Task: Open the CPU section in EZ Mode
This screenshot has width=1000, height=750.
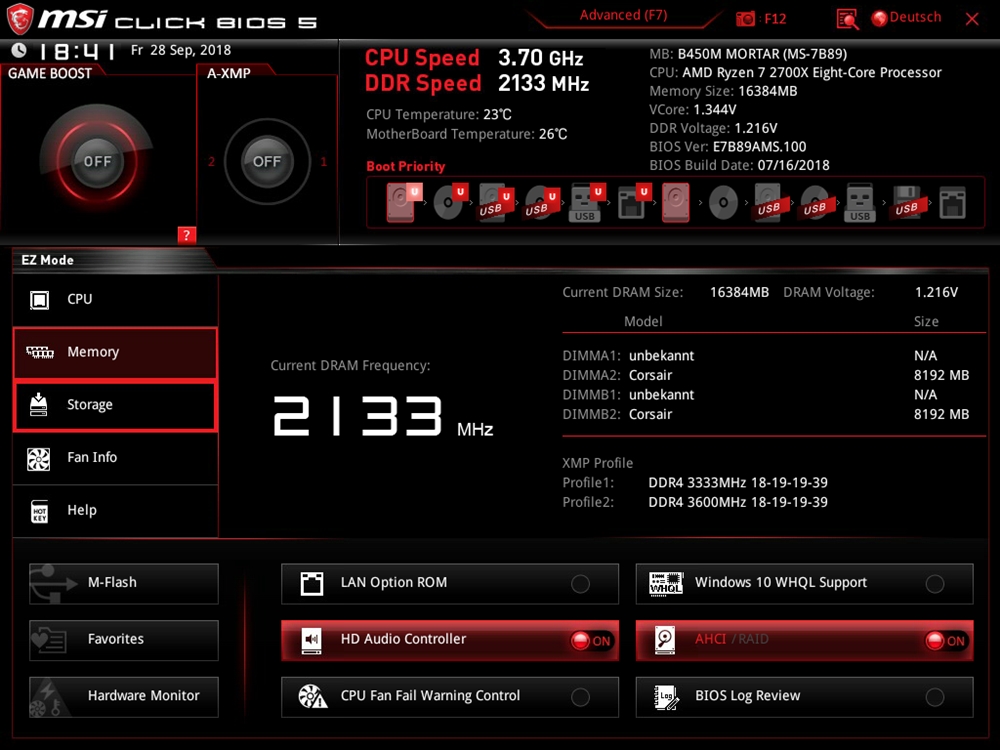Action: 115,299
